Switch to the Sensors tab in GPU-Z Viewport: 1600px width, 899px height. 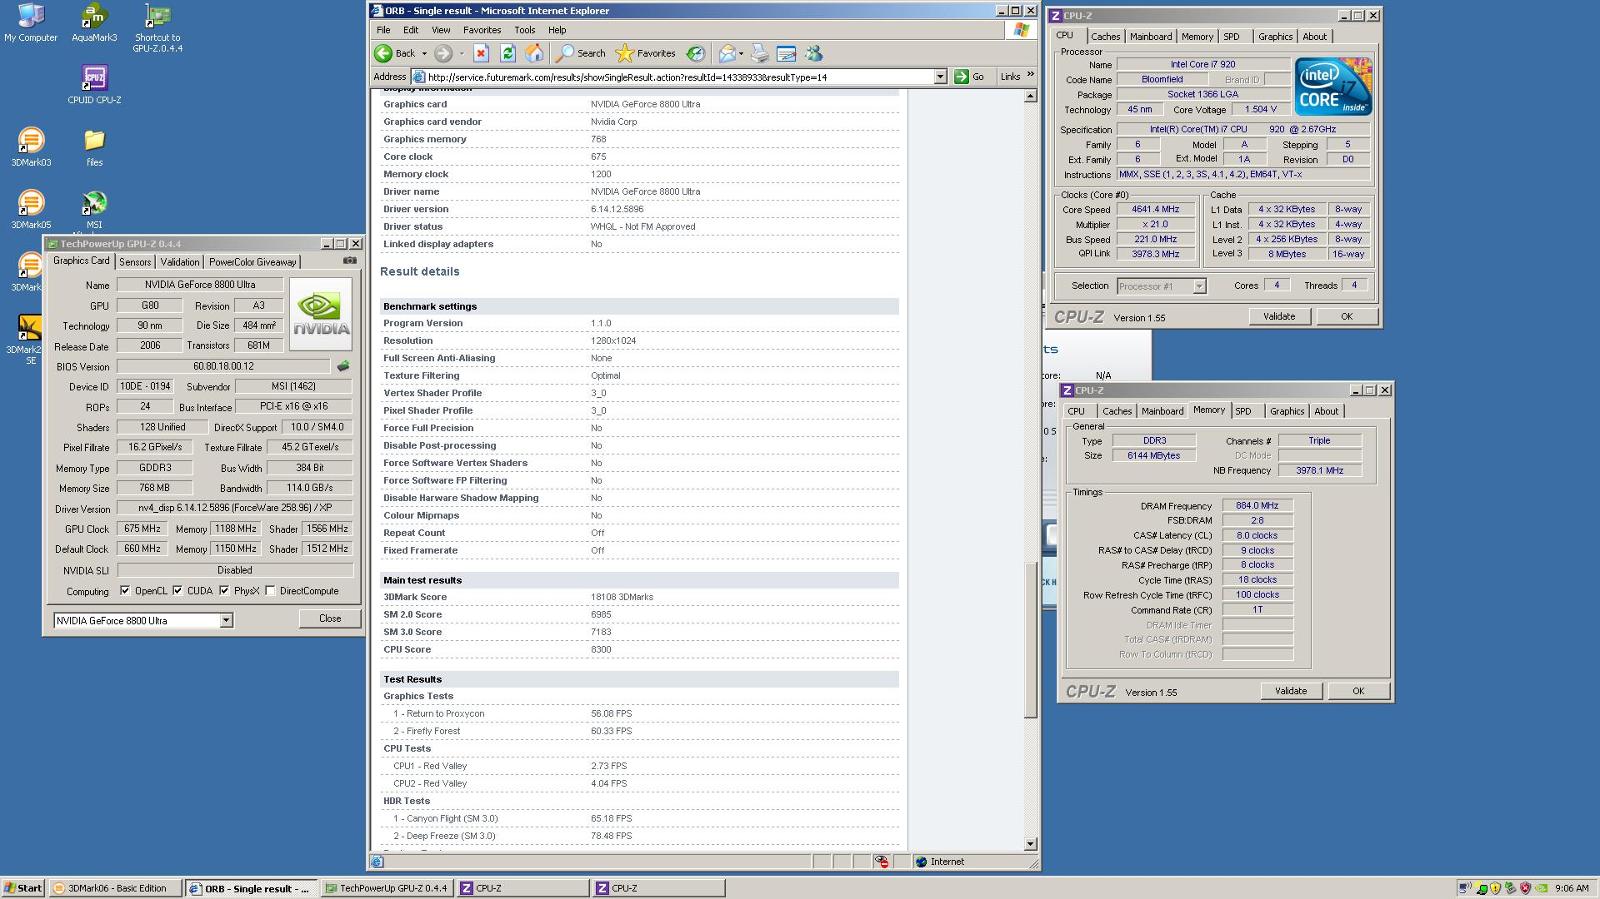point(135,262)
